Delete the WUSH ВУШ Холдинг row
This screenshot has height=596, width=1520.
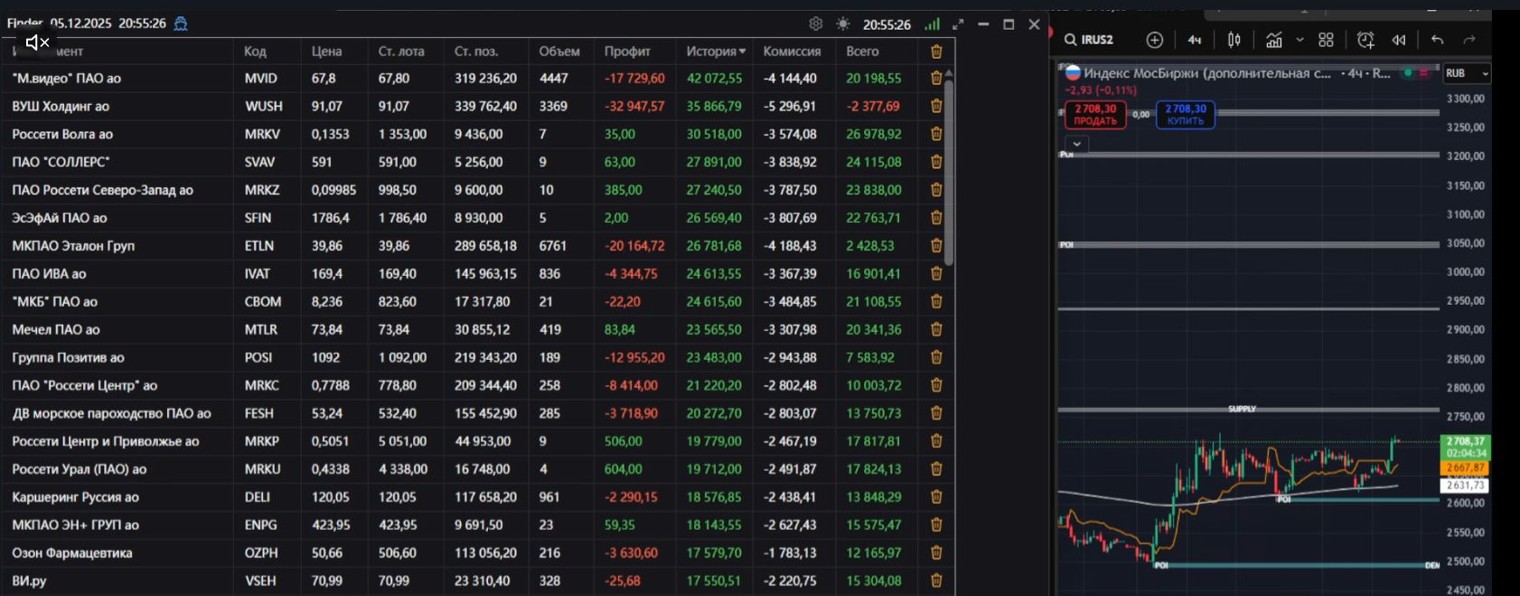tap(936, 106)
